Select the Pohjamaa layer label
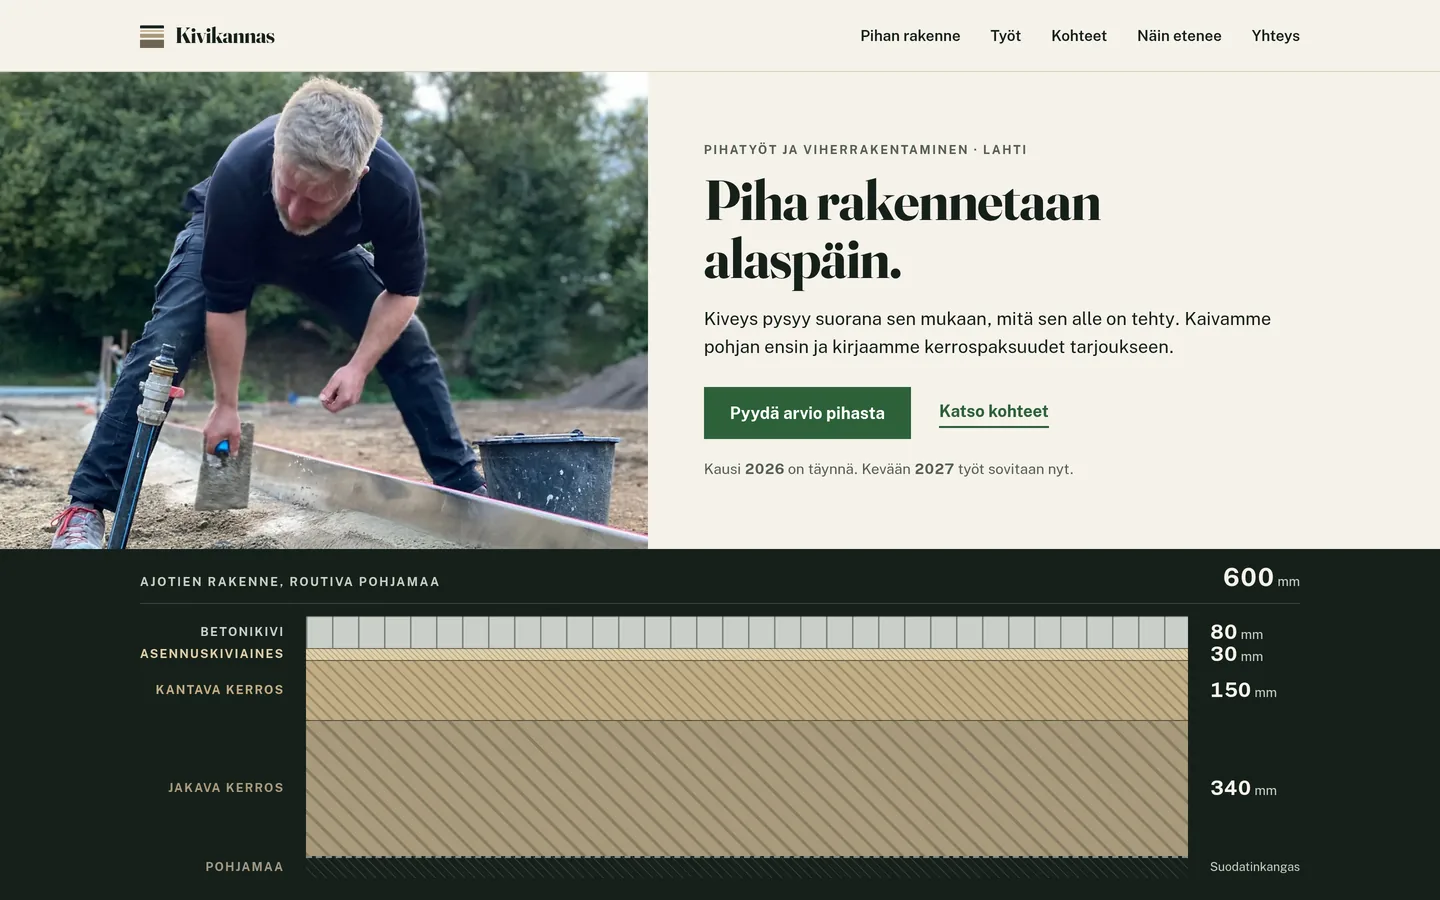 click(x=245, y=867)
